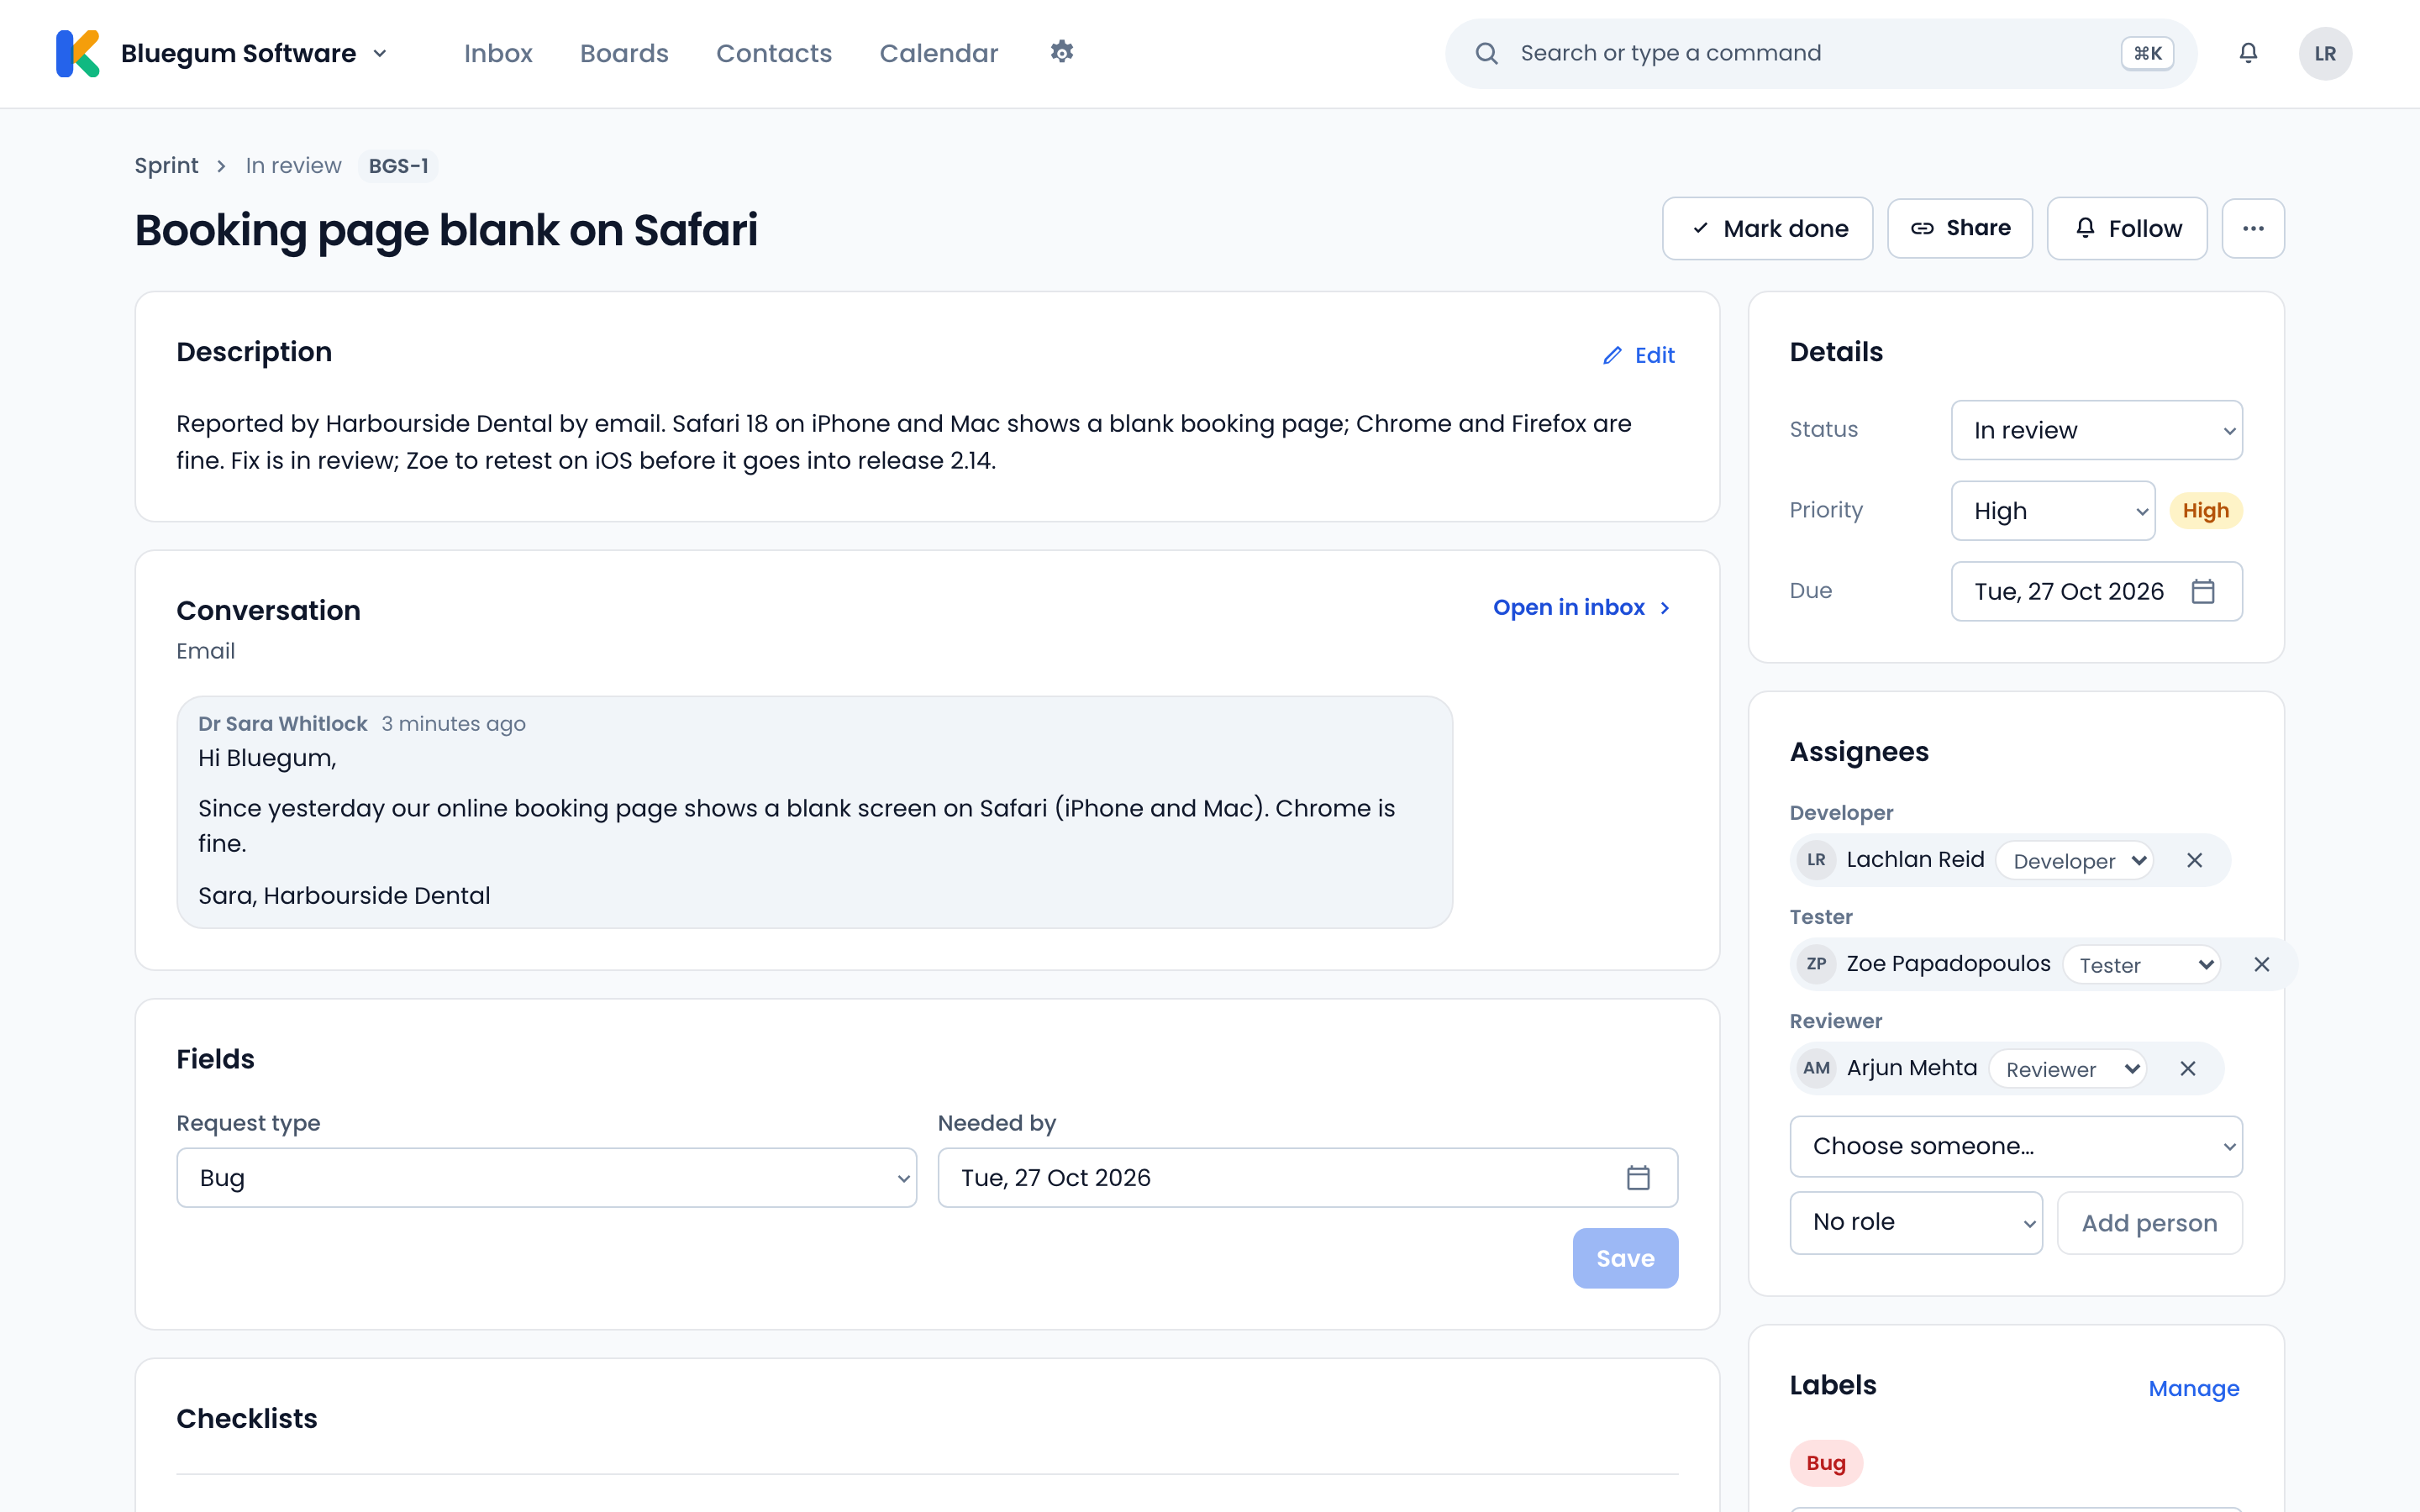
Task: Click the Mark done button
Action: coord(1767,228)
